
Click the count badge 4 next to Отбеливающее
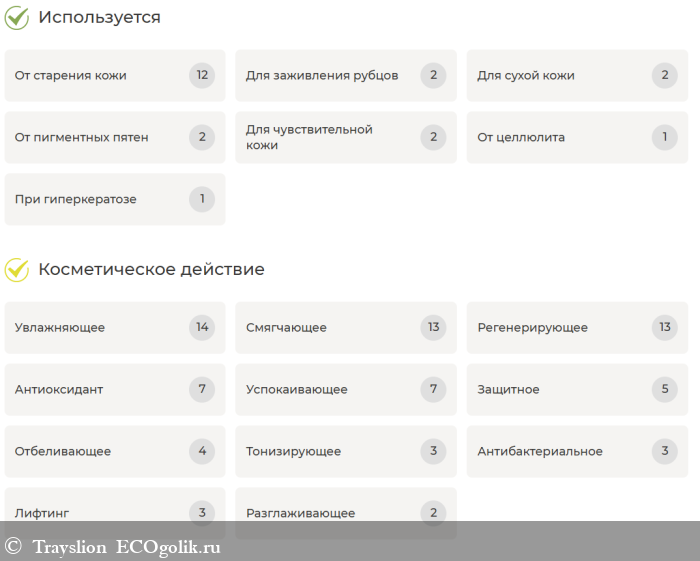coord(202,451)
